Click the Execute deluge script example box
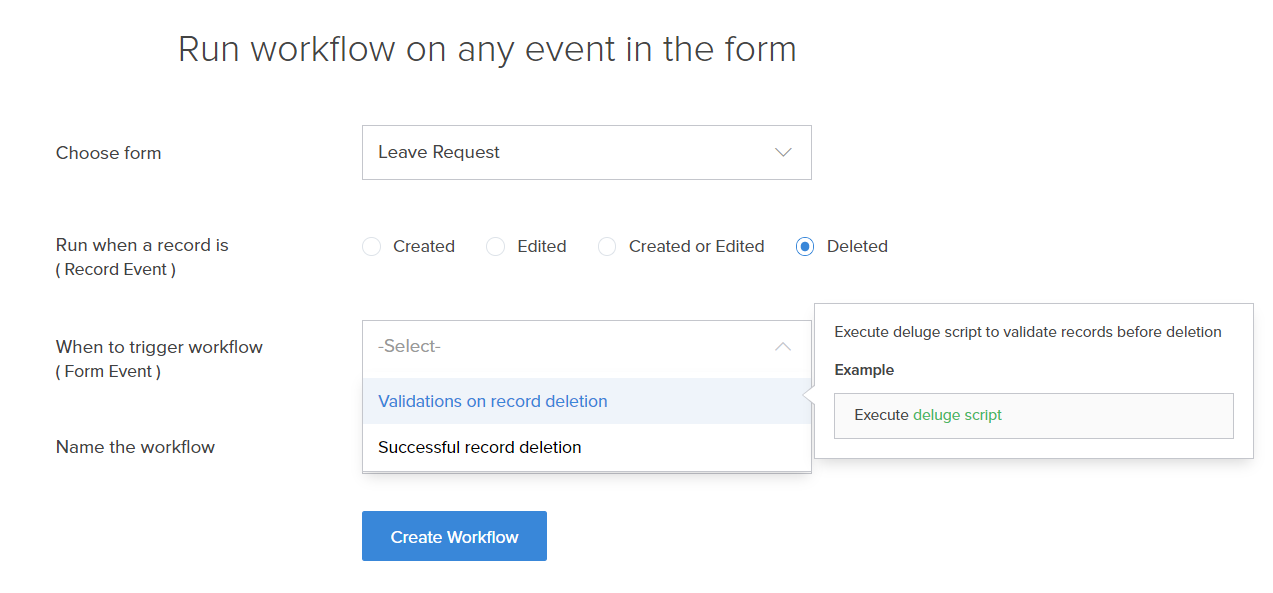The height and width of the screenshot is (593, 1273). (x=1034, y=415)
